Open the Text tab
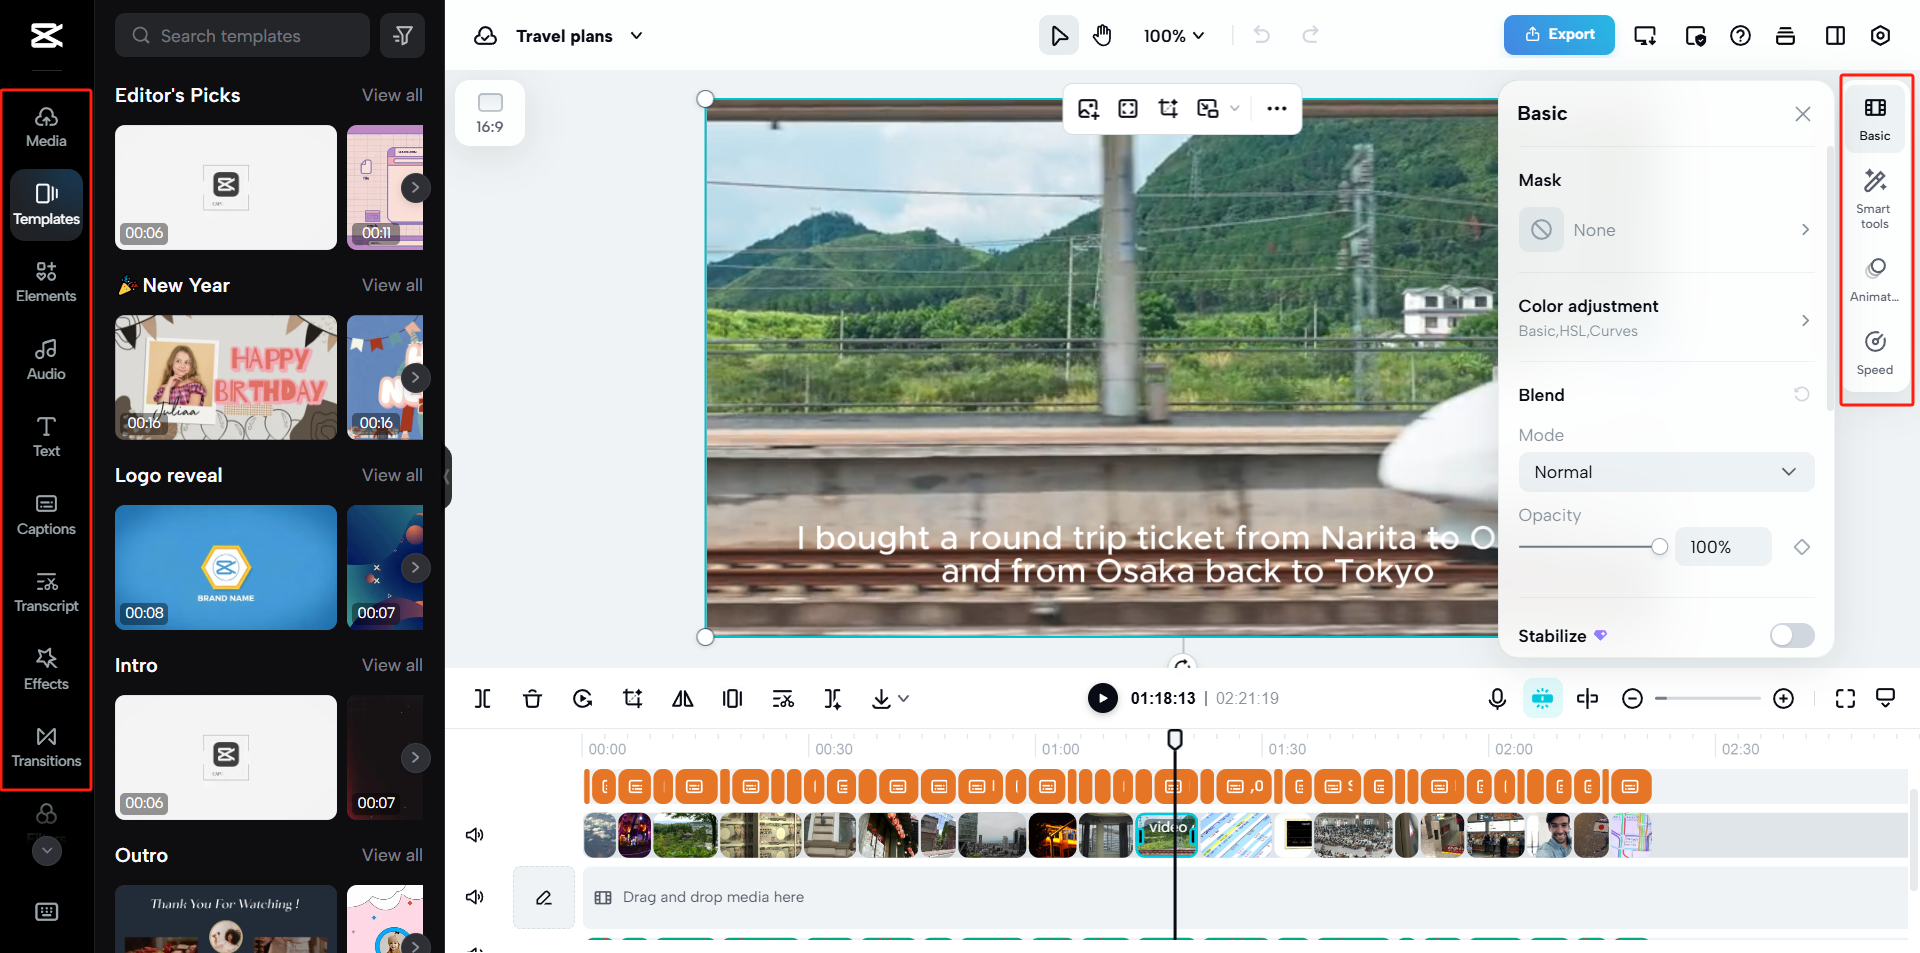 pyautogui.click(x=46, y=437)
